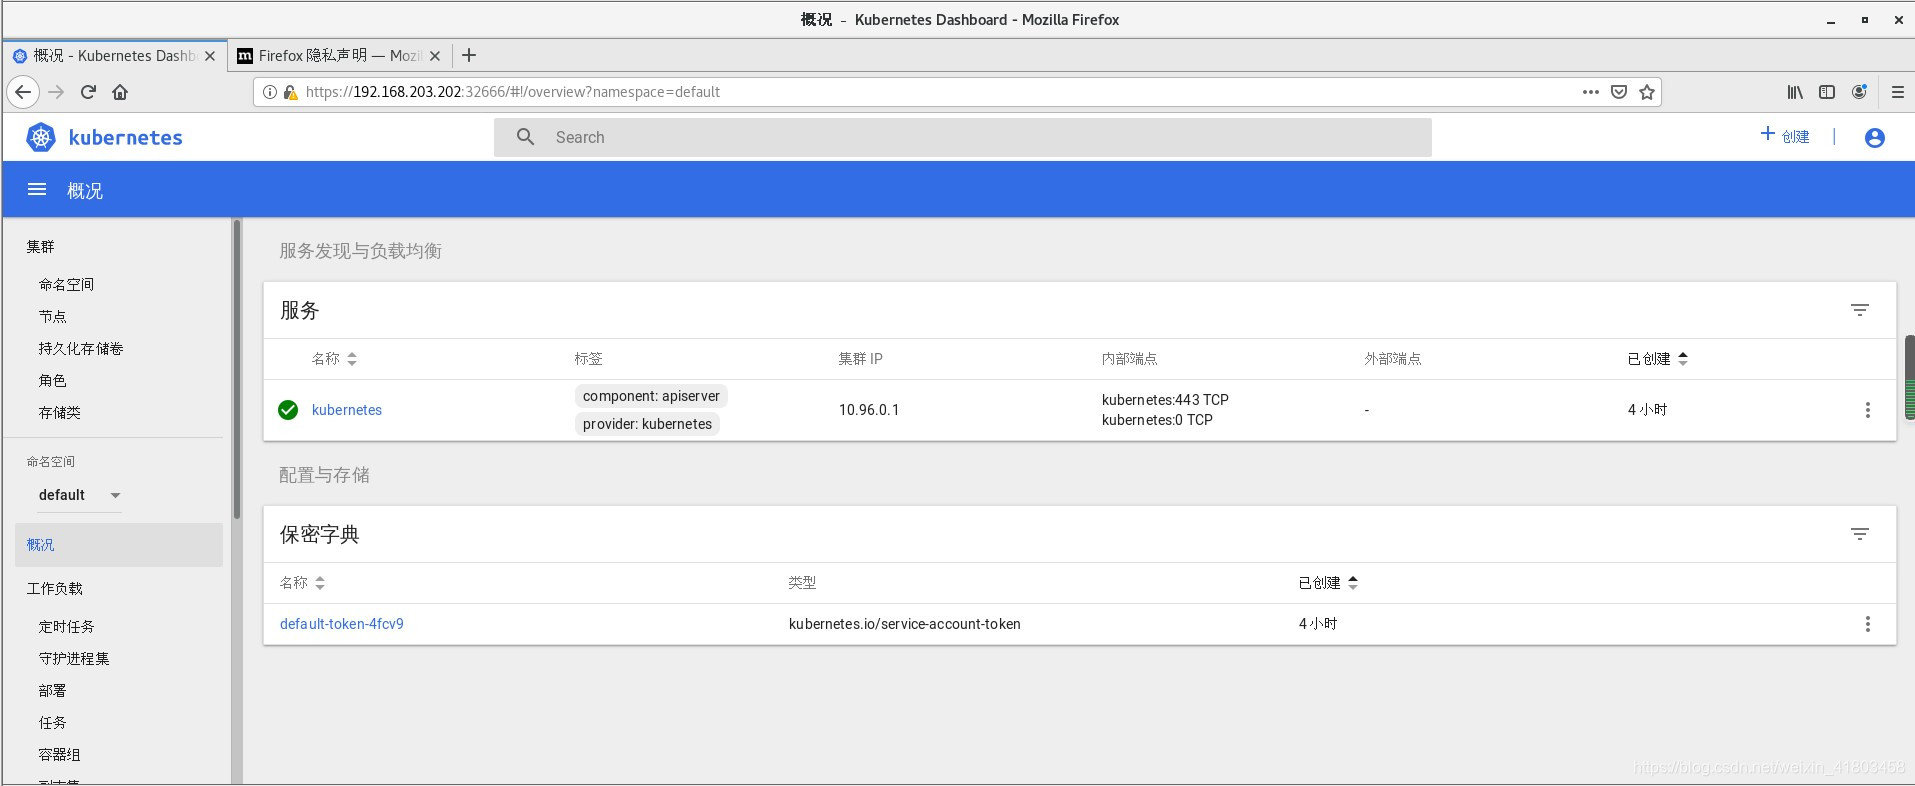
Task: Open the Firefox application menu
Action: click(1897, 92)
